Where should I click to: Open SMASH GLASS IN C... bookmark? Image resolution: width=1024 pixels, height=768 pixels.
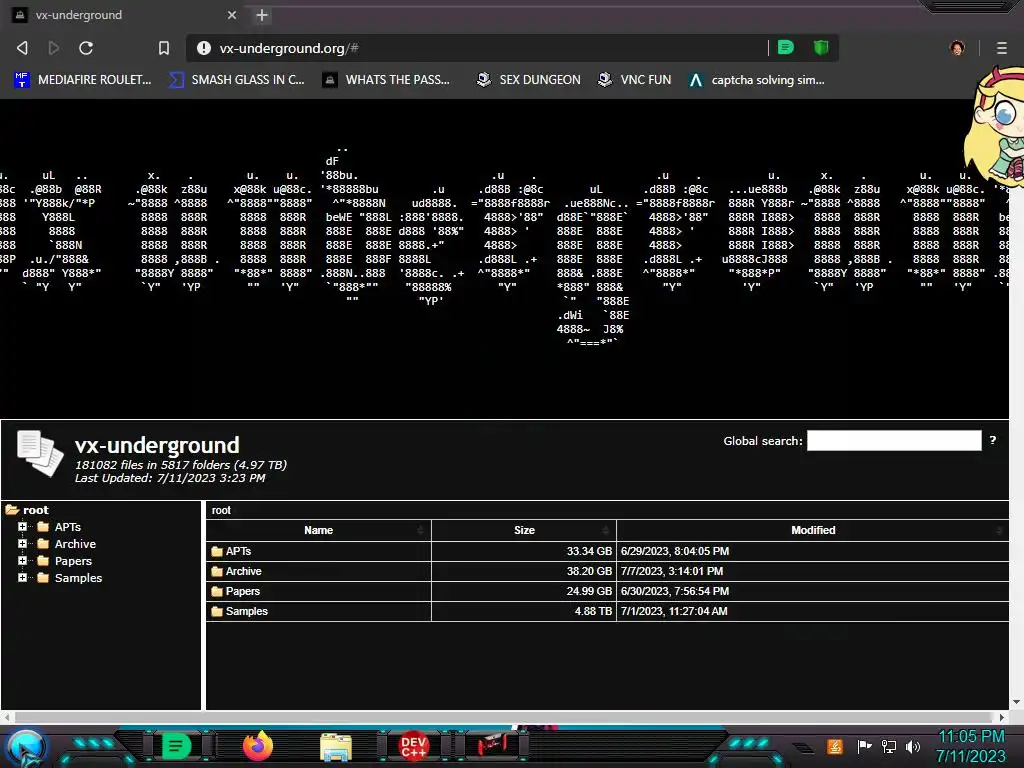coord(236,80)
